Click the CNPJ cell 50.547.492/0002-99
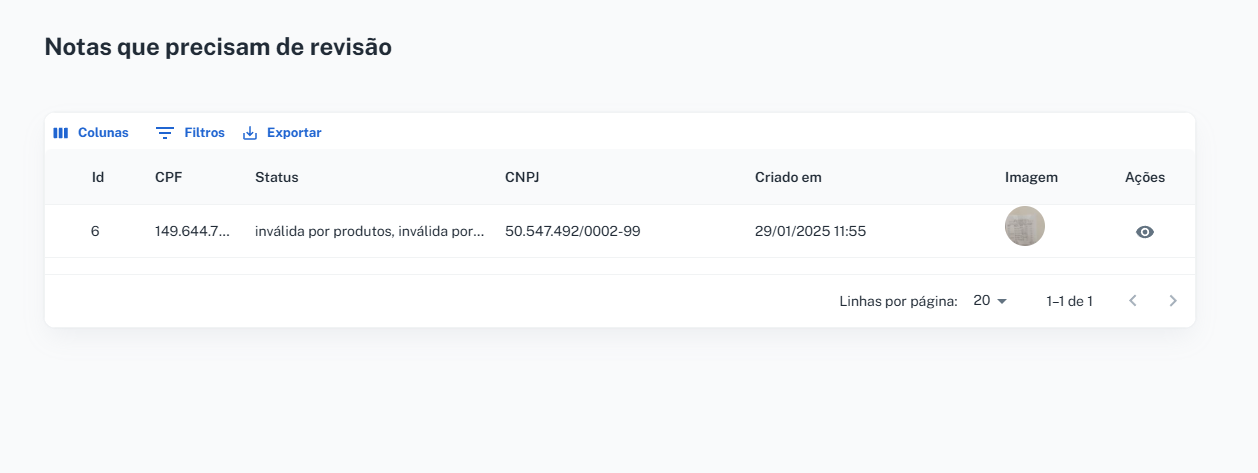1258x473 pixels. pyautogui.click(x=572, y=231)
